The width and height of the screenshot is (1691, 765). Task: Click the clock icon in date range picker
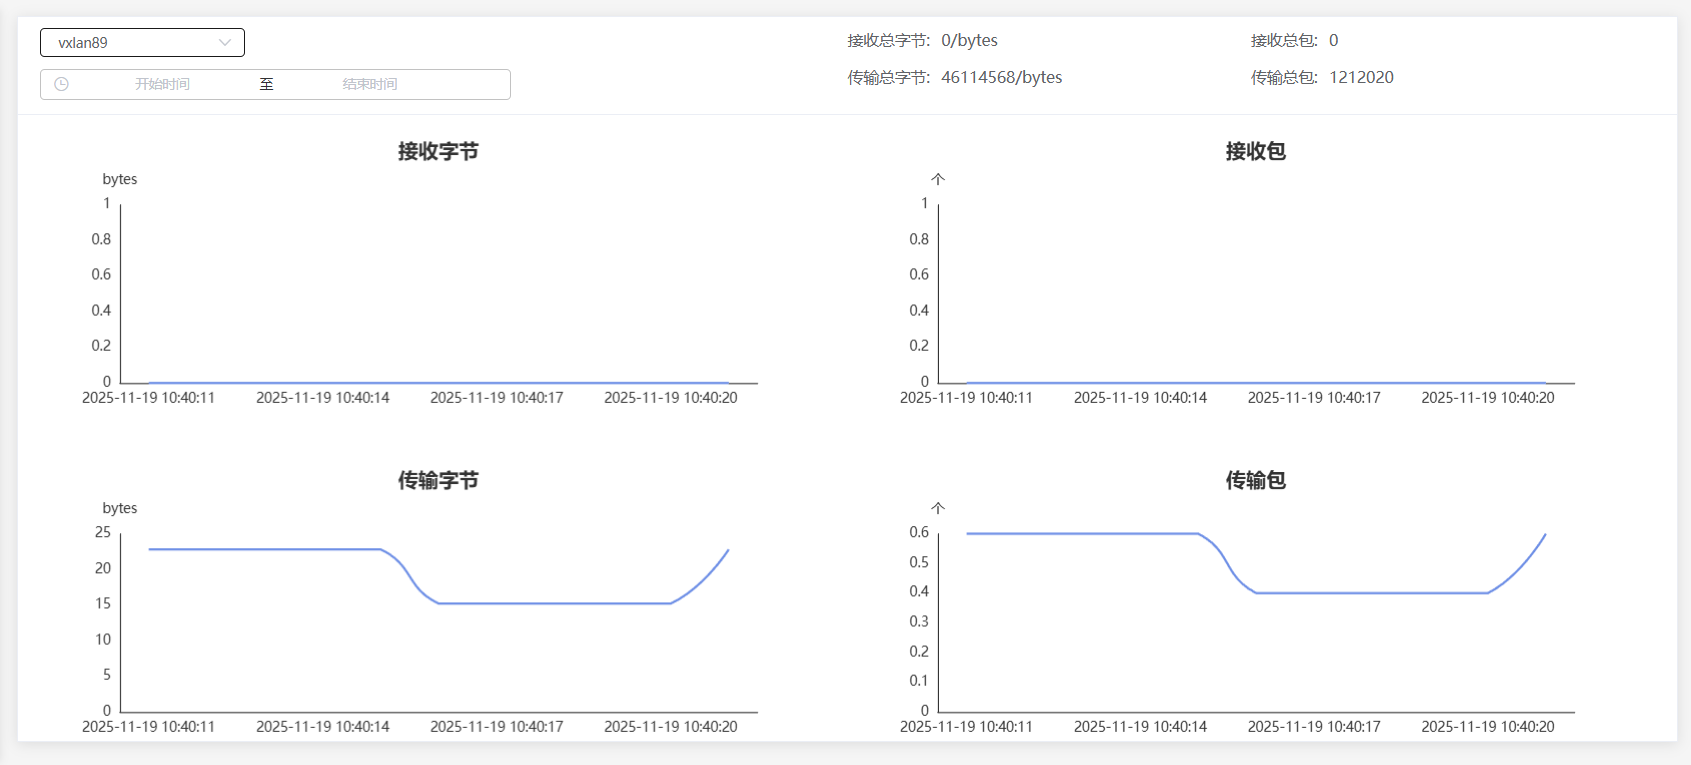pyautogui.click(x=61, y=84)
